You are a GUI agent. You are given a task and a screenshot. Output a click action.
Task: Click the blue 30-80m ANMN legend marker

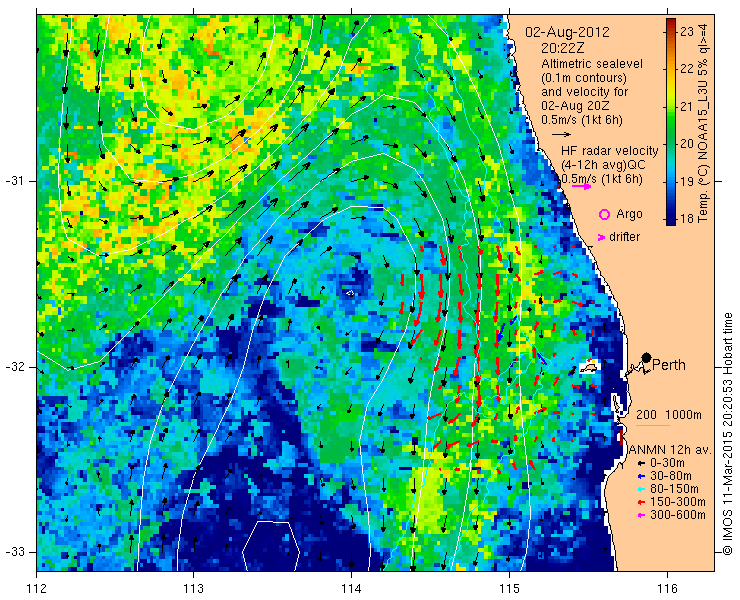640,476
